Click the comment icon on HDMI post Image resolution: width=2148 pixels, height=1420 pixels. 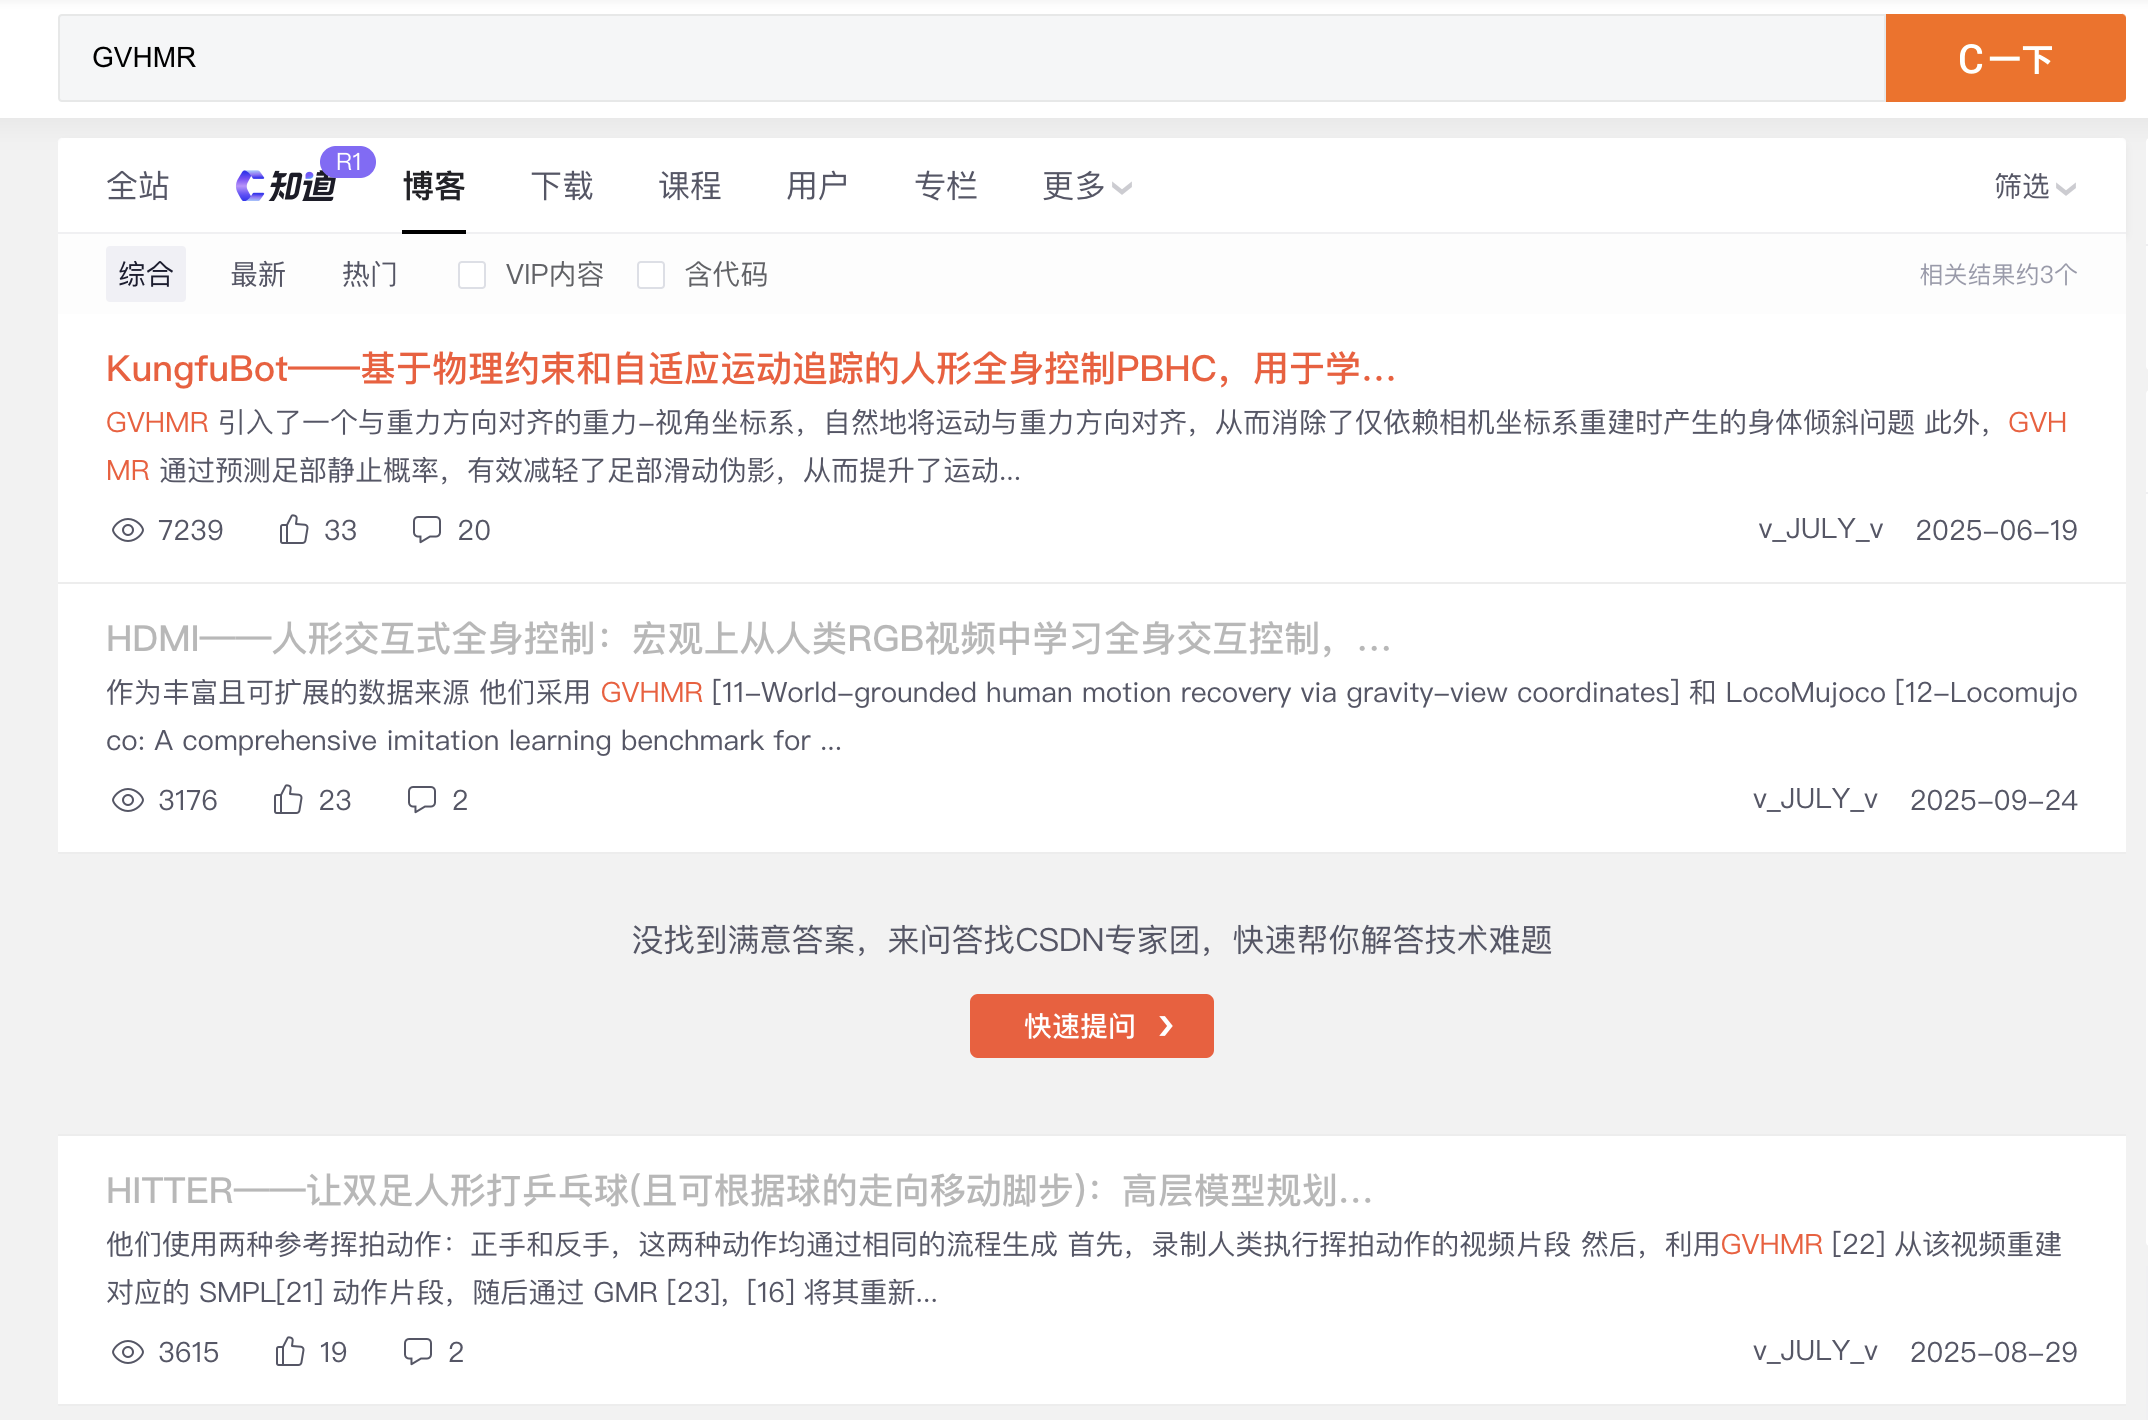pos(421,799)
